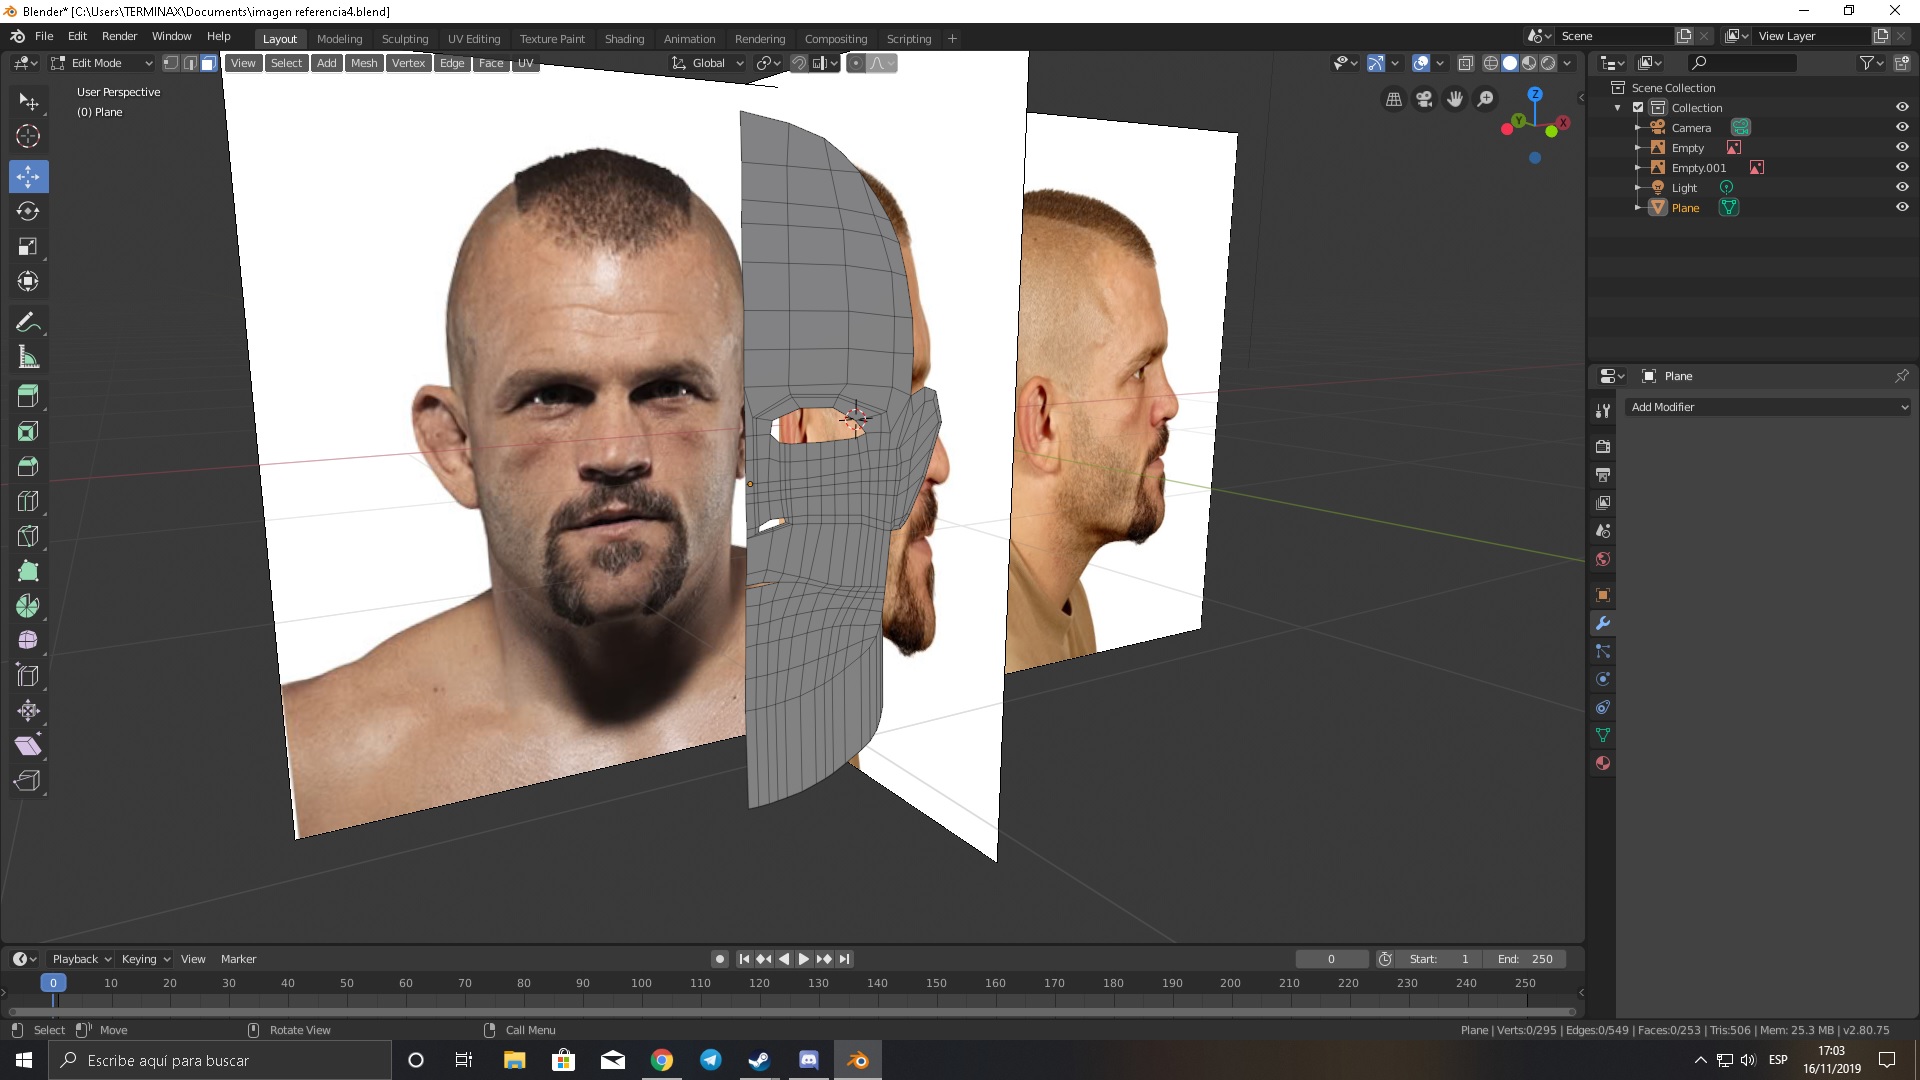This screenshot has width=1920, height=1080.
Task: Select the Spin tool
Action: coord(28,606)
